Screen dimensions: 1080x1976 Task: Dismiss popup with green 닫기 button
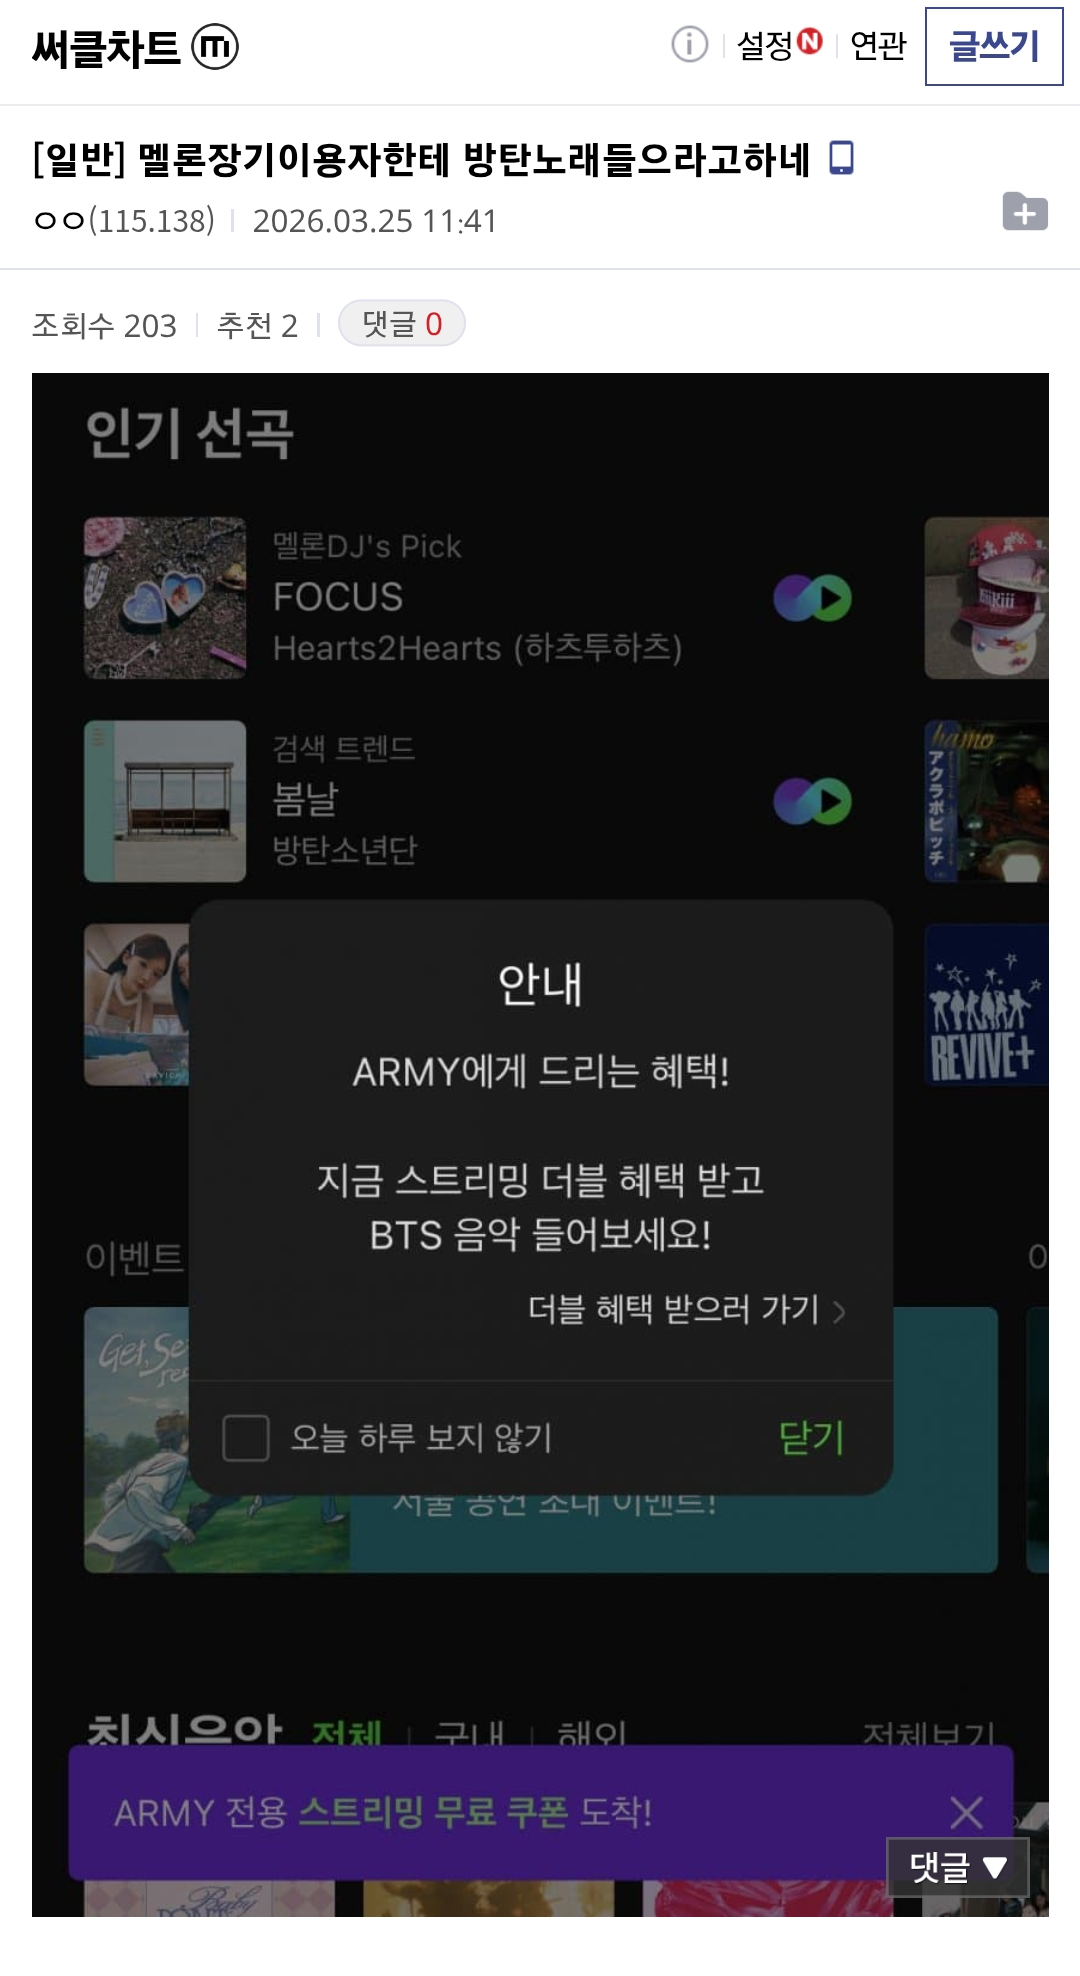coord(812,1438)
